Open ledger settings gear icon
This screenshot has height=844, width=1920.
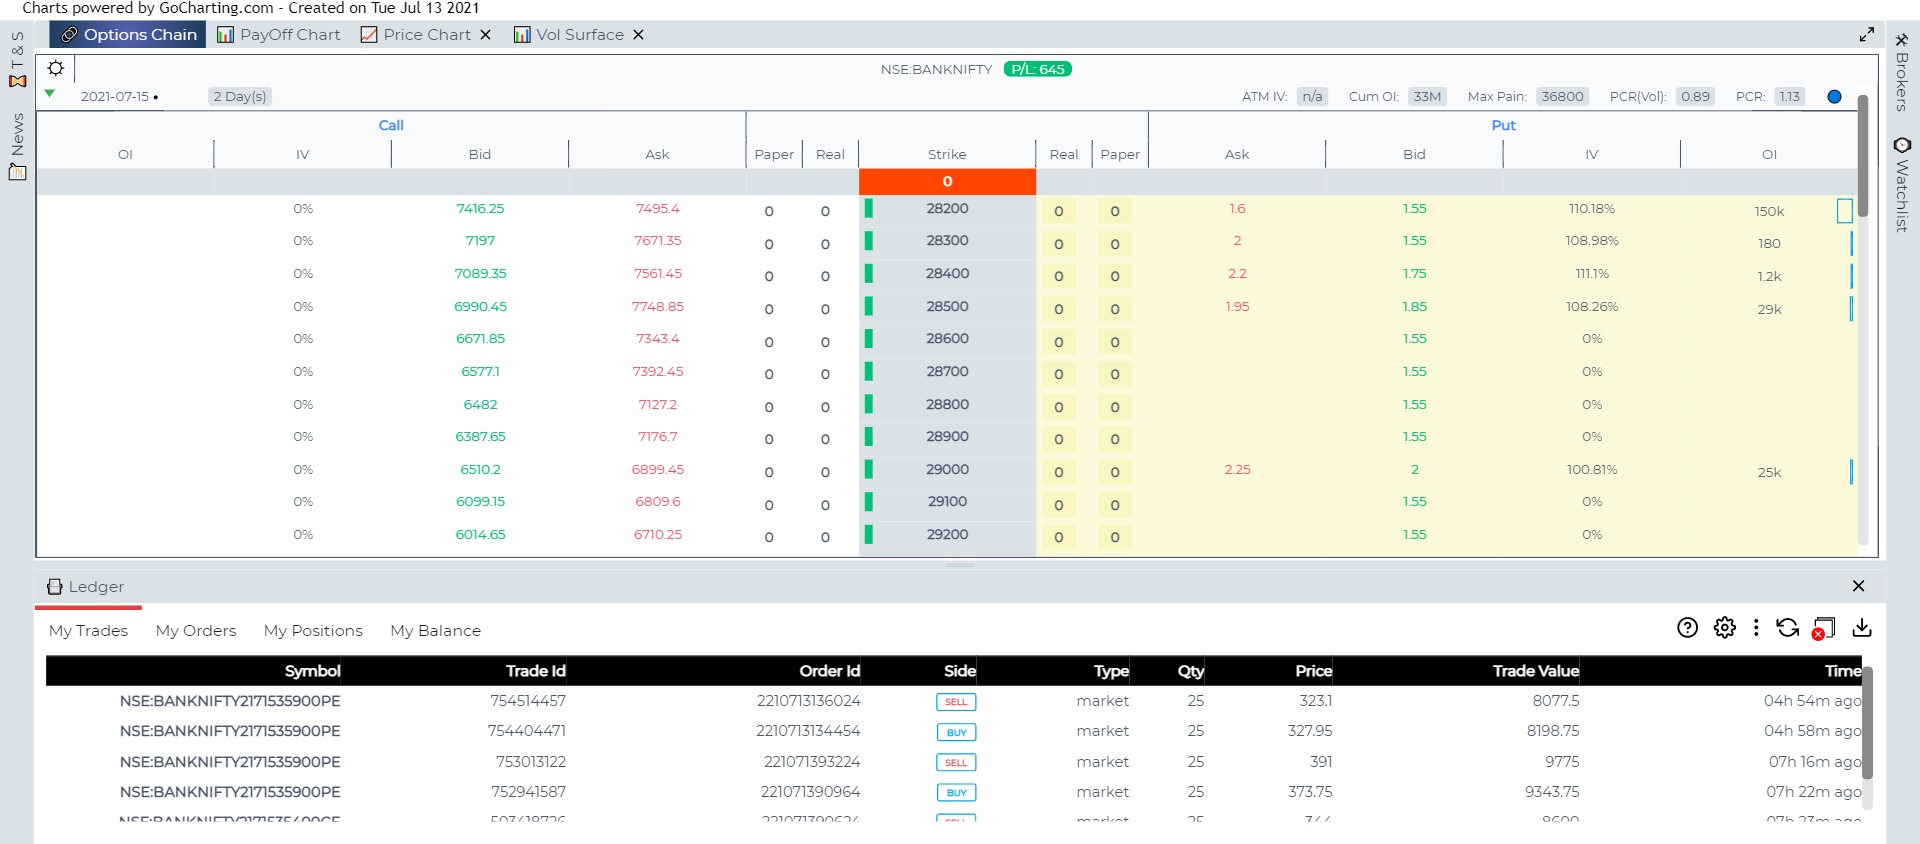[x=1724, y=628]
